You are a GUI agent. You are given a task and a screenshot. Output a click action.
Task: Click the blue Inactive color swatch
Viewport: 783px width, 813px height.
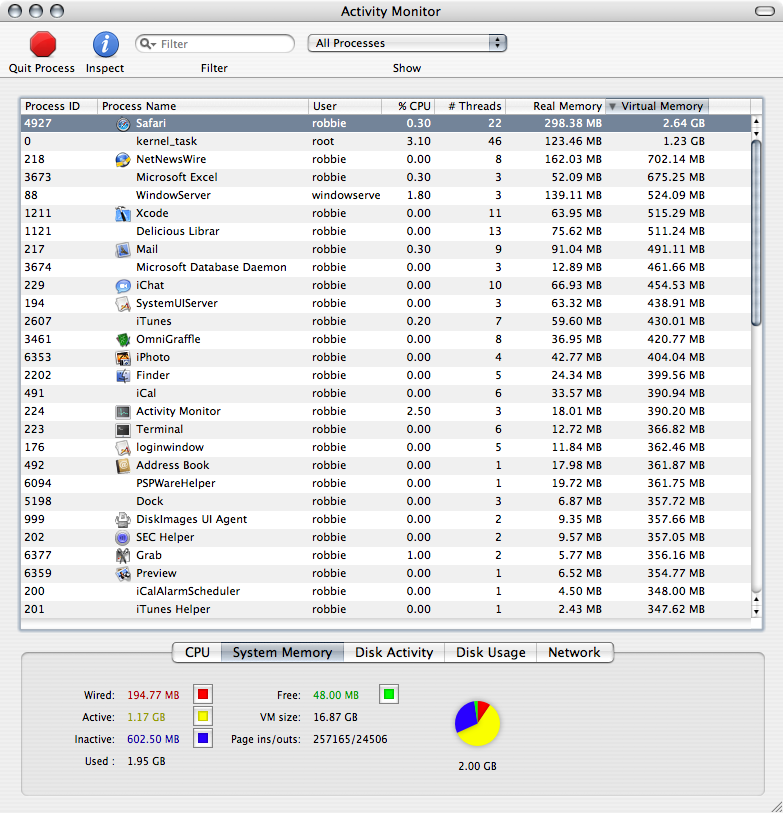[x=203, y=738]
